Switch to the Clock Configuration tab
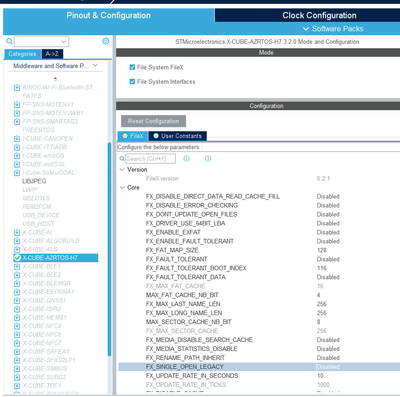Image resolution: width=400 pixels, height=397 pixels. click(x=307, y=15)
